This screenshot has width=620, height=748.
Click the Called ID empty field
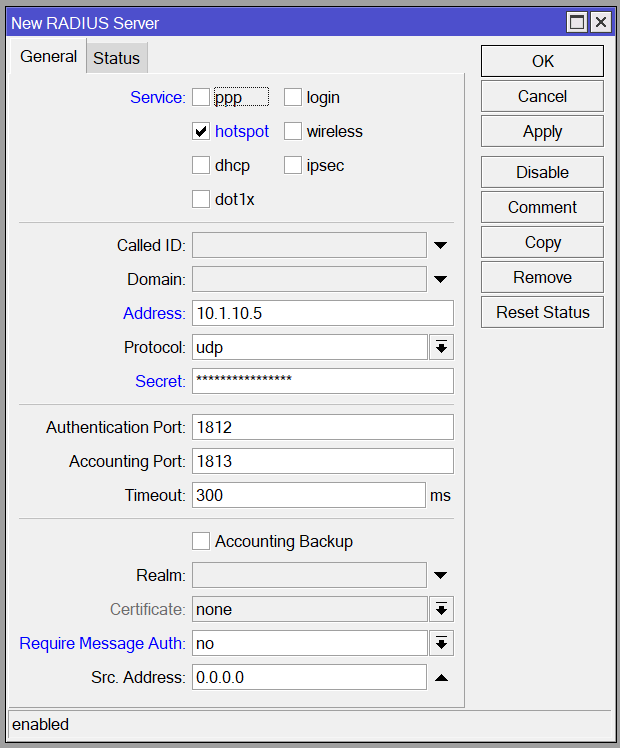pyautogui.click(x=309, y=245)
